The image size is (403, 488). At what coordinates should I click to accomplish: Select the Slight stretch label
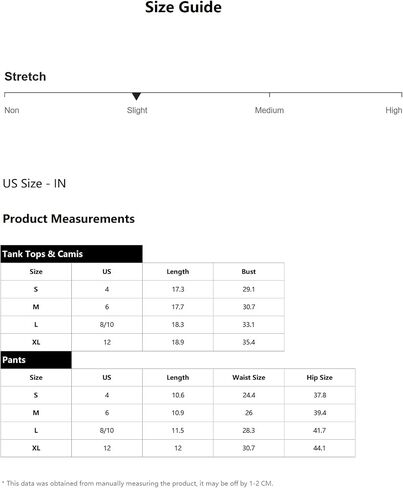(137, 110)
